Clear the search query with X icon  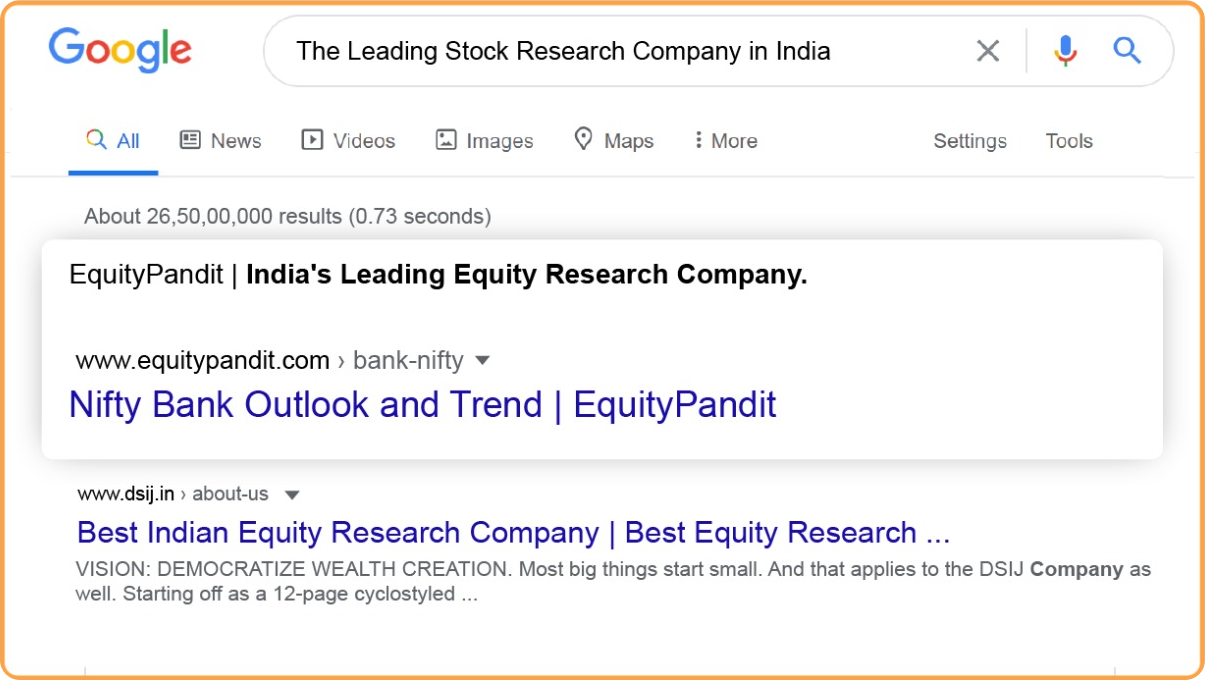988,51
